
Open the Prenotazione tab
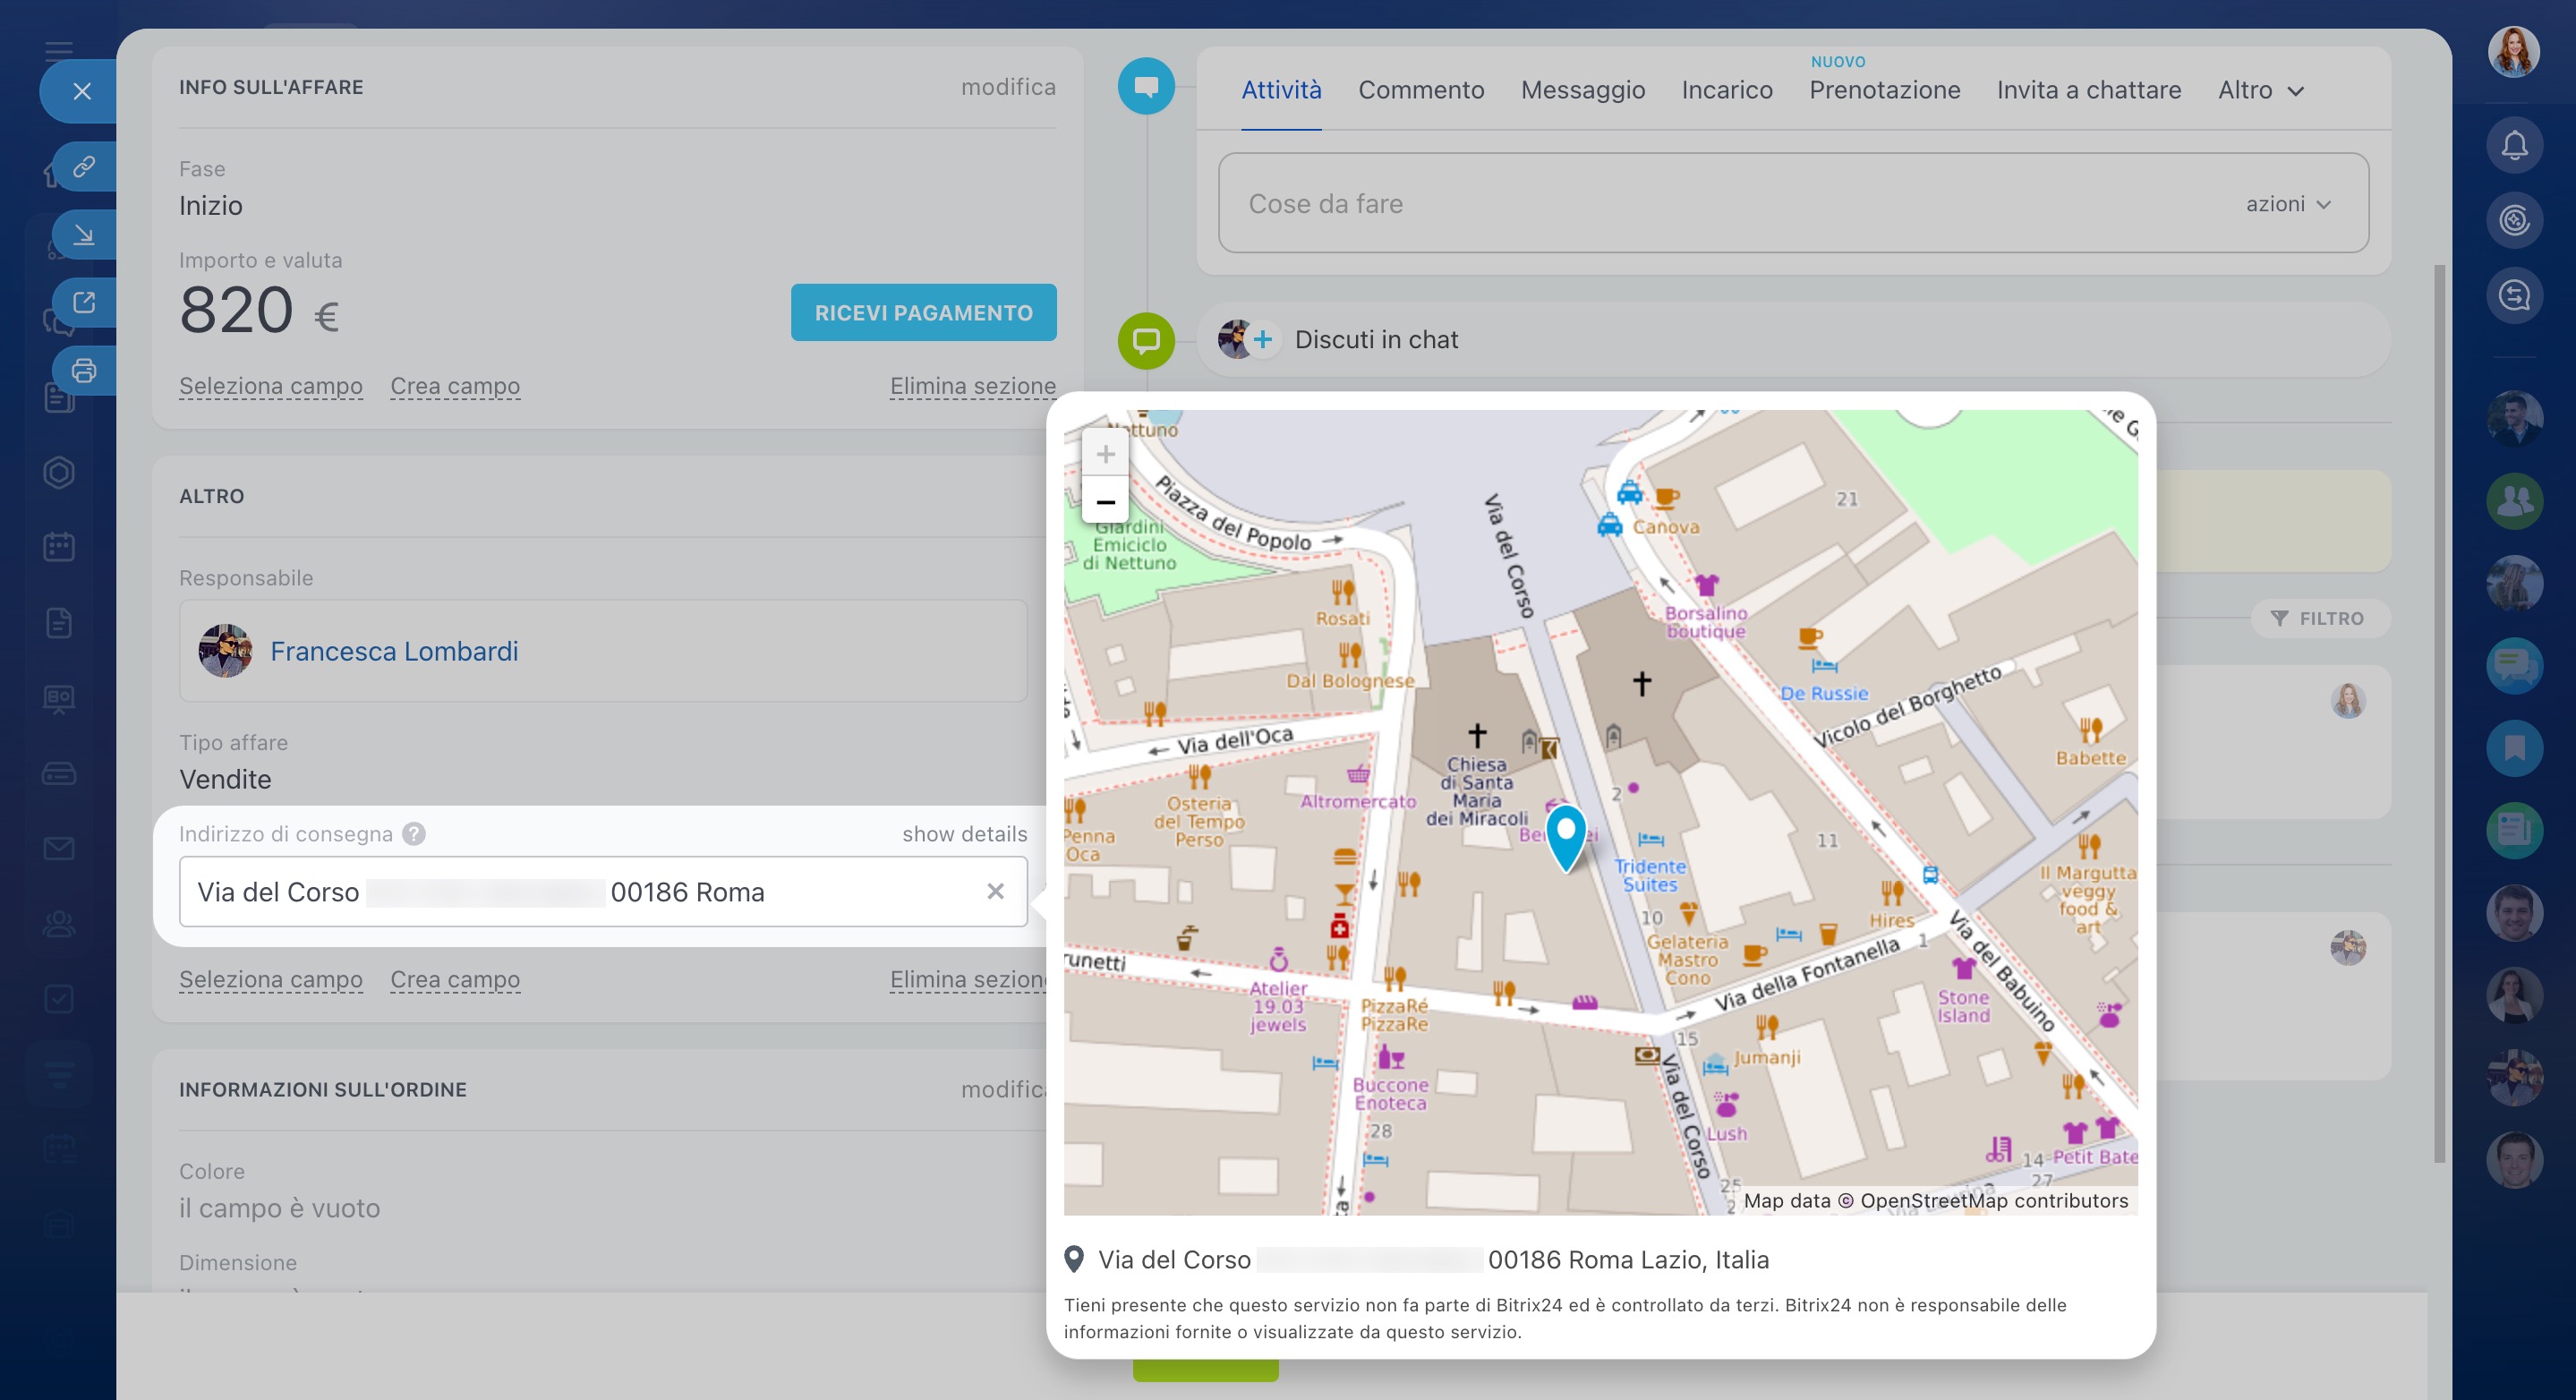1884,90
